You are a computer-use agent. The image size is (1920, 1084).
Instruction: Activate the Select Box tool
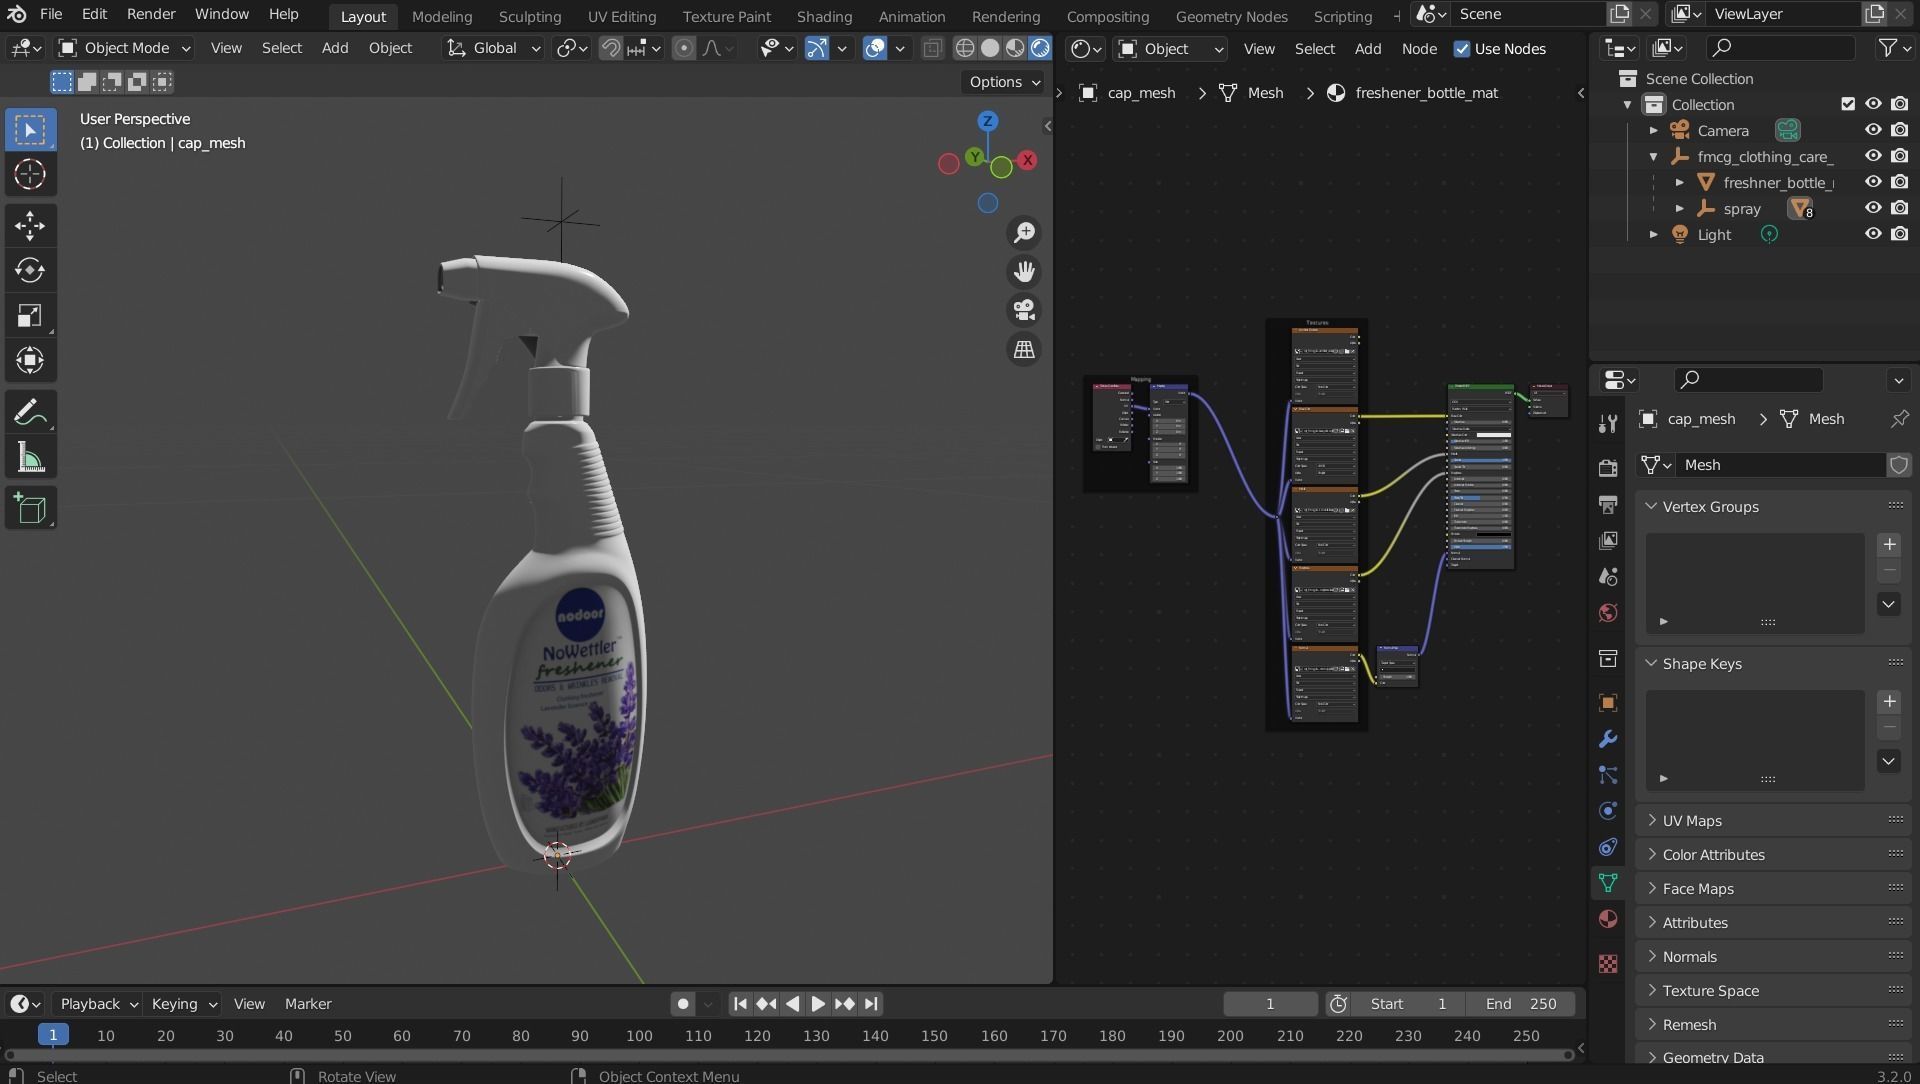coord(30,130)
